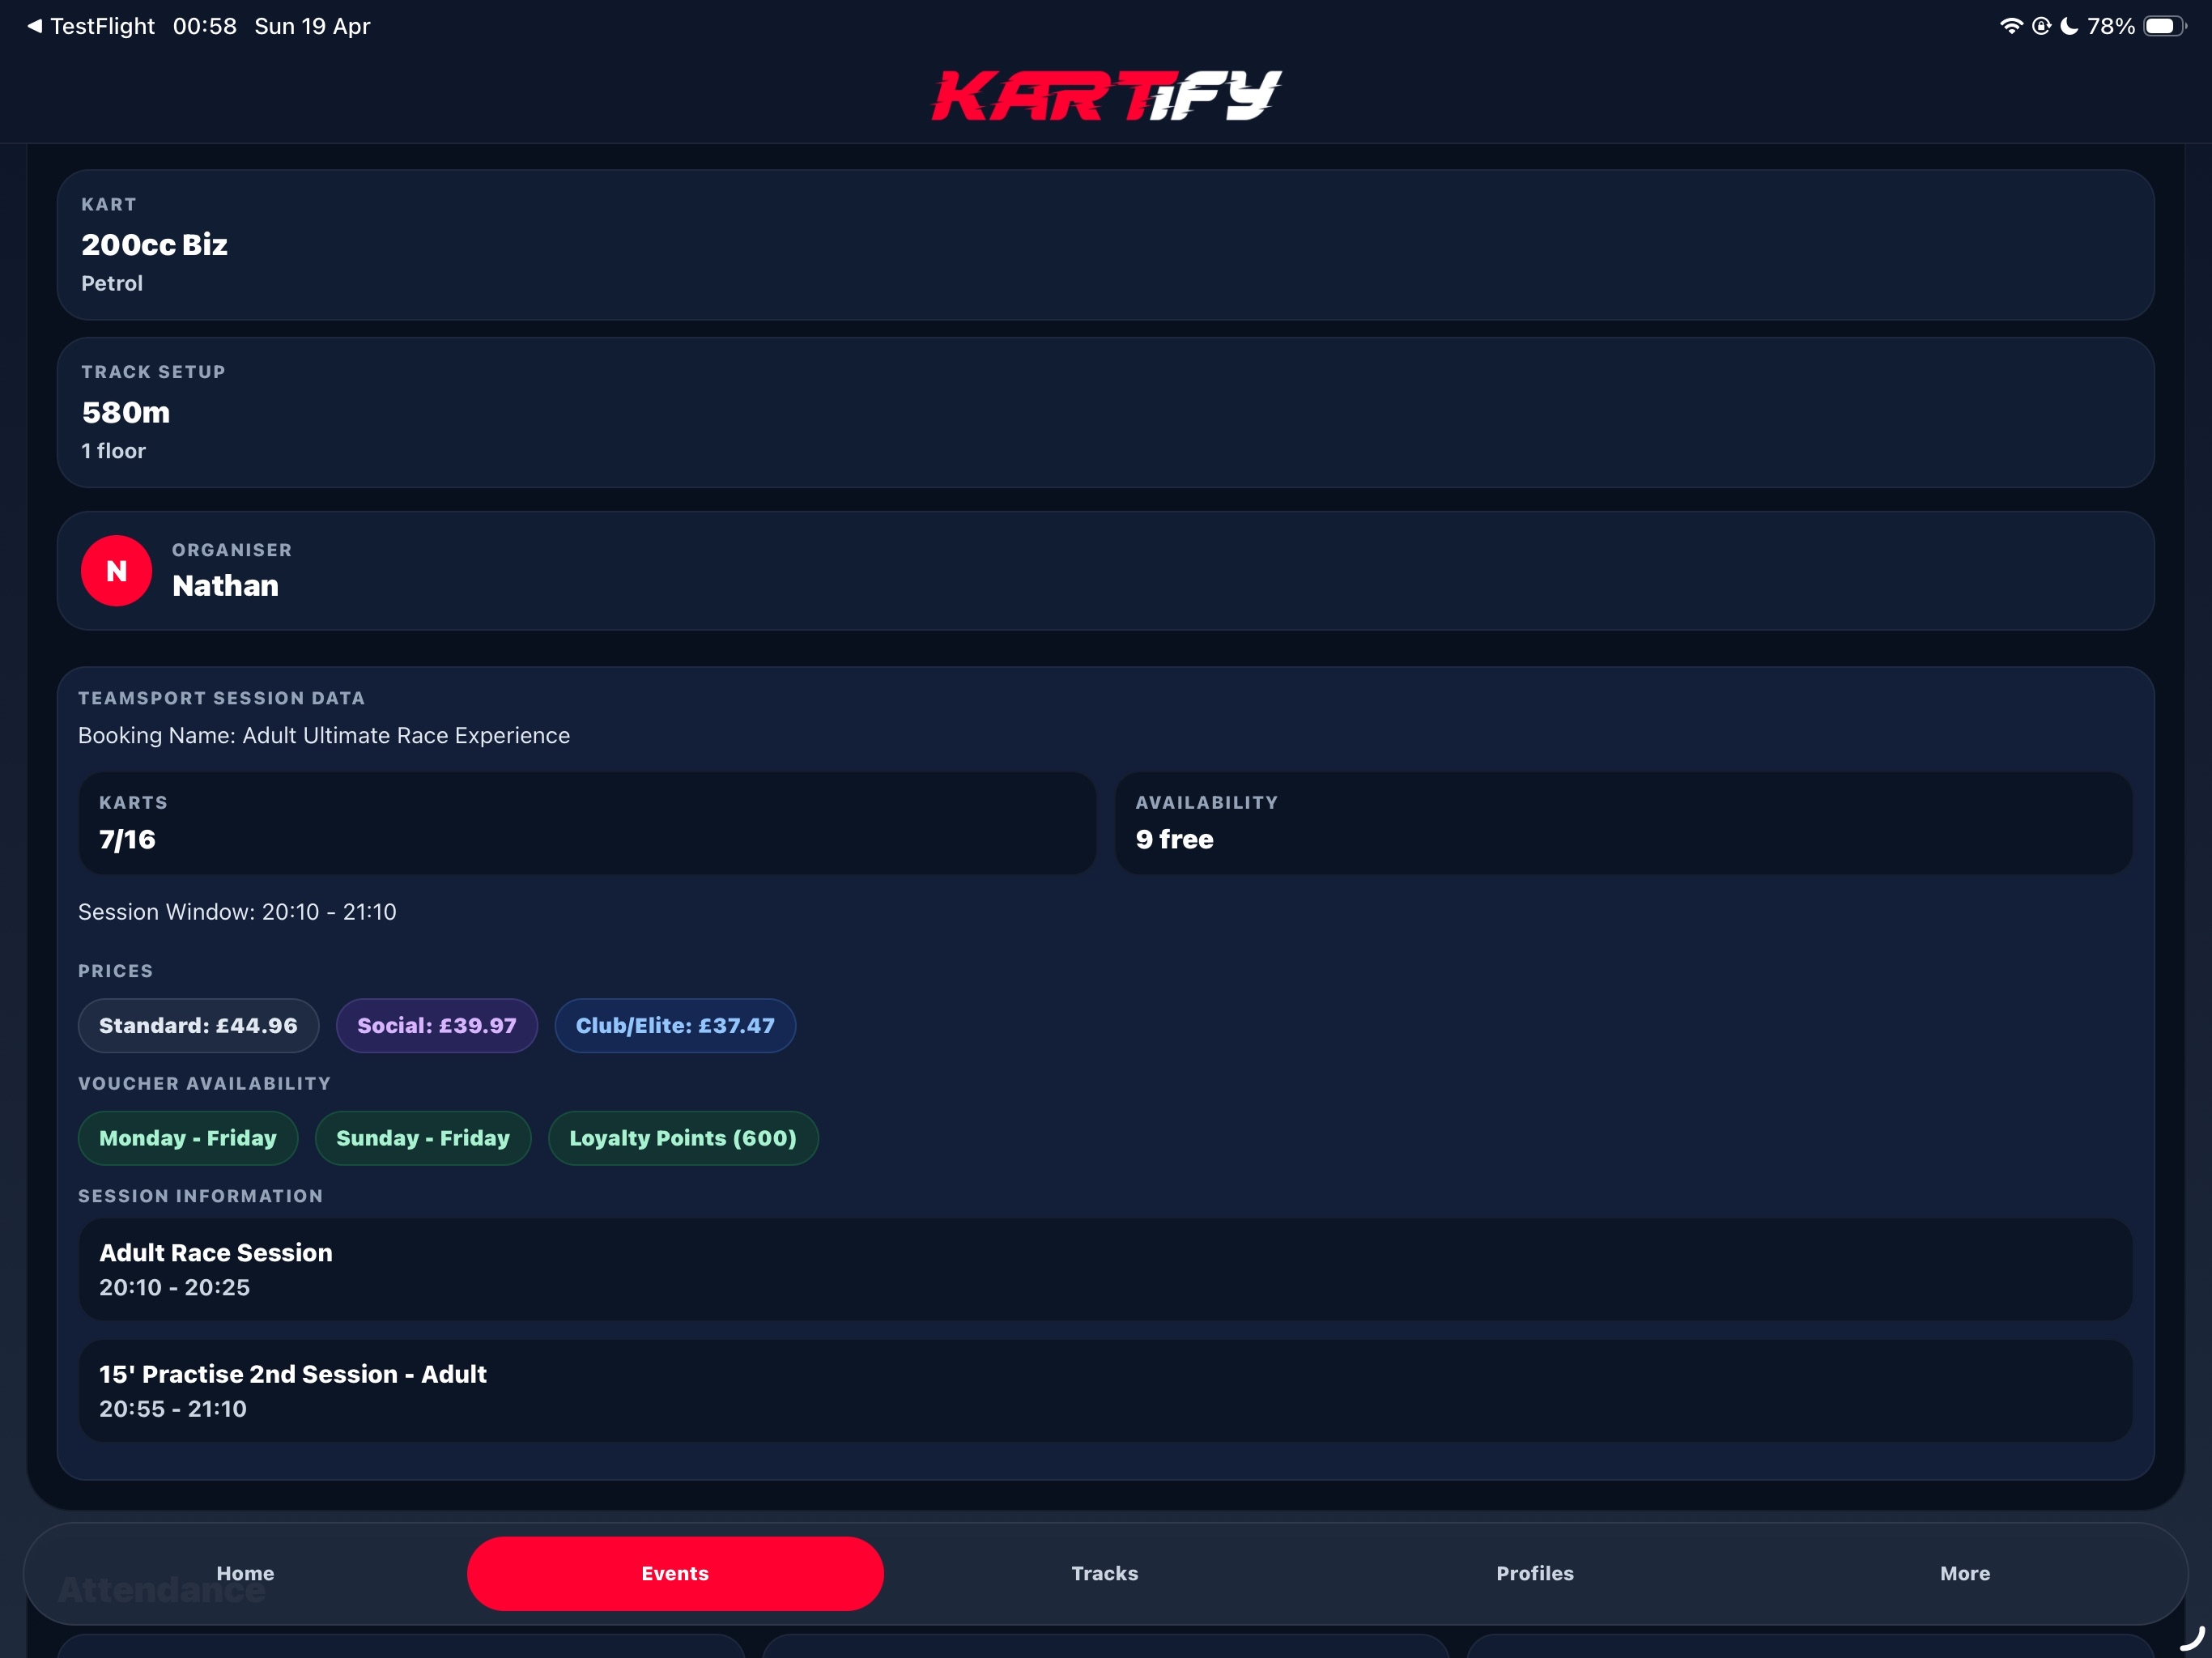Select the Events tab

click(675, 1573)
